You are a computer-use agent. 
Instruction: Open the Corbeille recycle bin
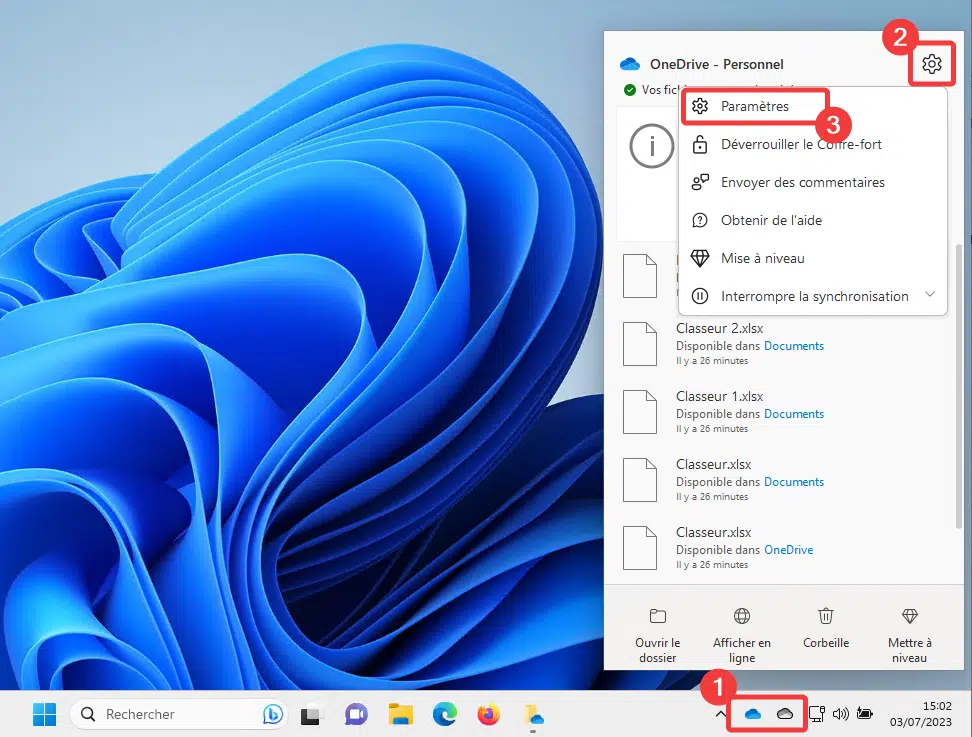pos(826,629)
